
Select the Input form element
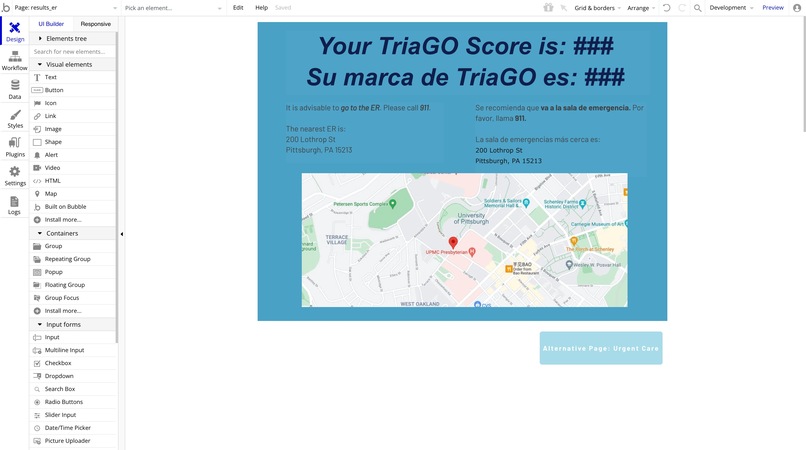[73, 337]
